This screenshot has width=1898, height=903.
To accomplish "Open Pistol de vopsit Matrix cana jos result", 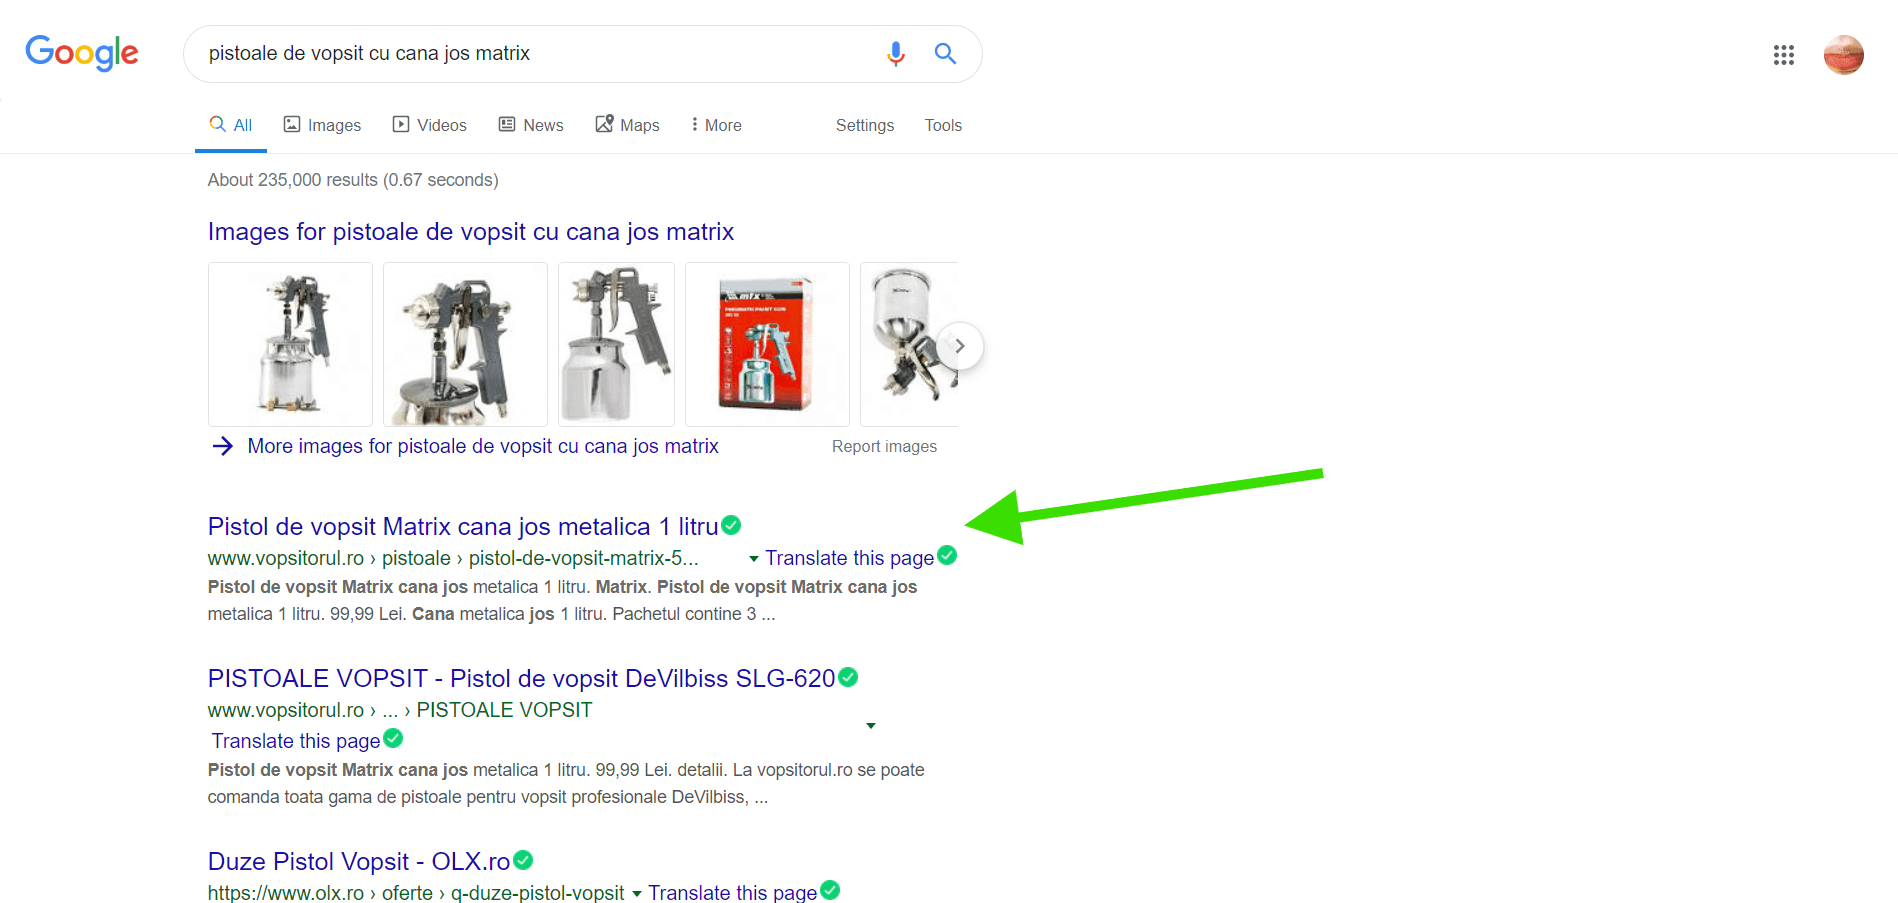I will 463,527.
